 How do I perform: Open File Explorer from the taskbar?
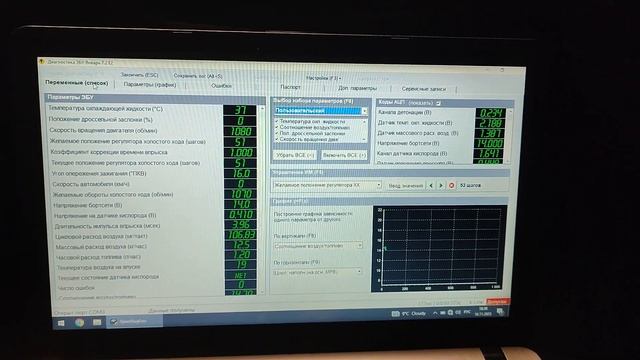tap(97, 322)
